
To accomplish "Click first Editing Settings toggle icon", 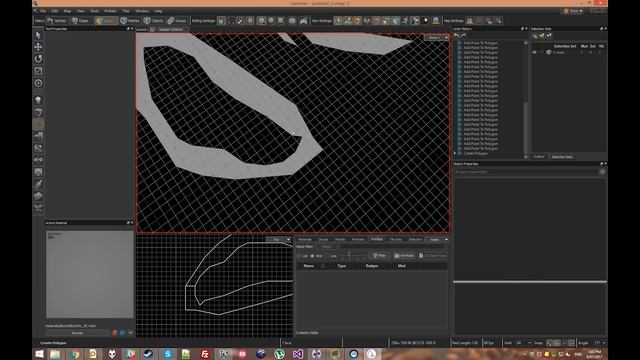I will coord(221,20).
